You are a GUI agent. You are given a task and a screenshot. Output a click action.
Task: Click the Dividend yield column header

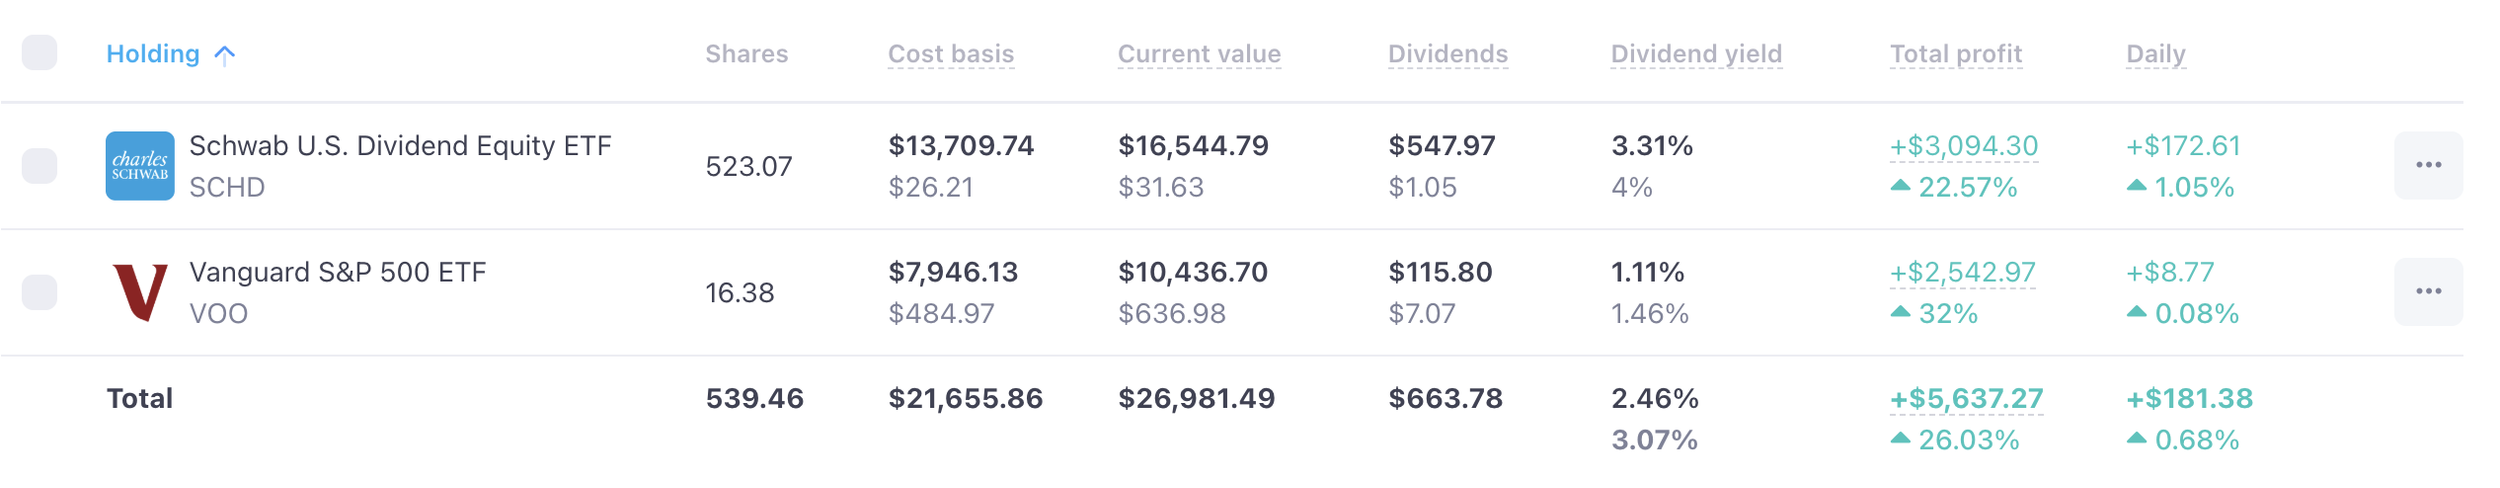tap(1696, 54)
